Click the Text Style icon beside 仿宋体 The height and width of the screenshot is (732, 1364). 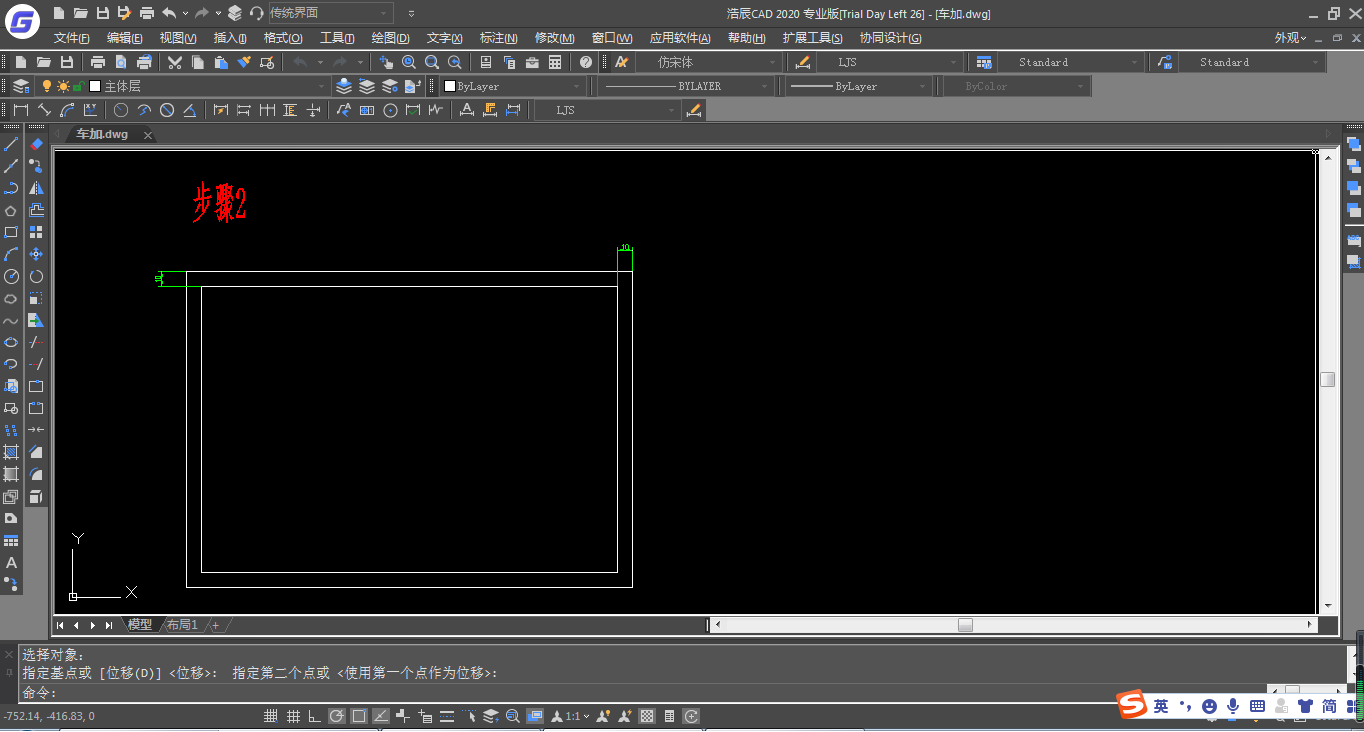click(621, 62)
